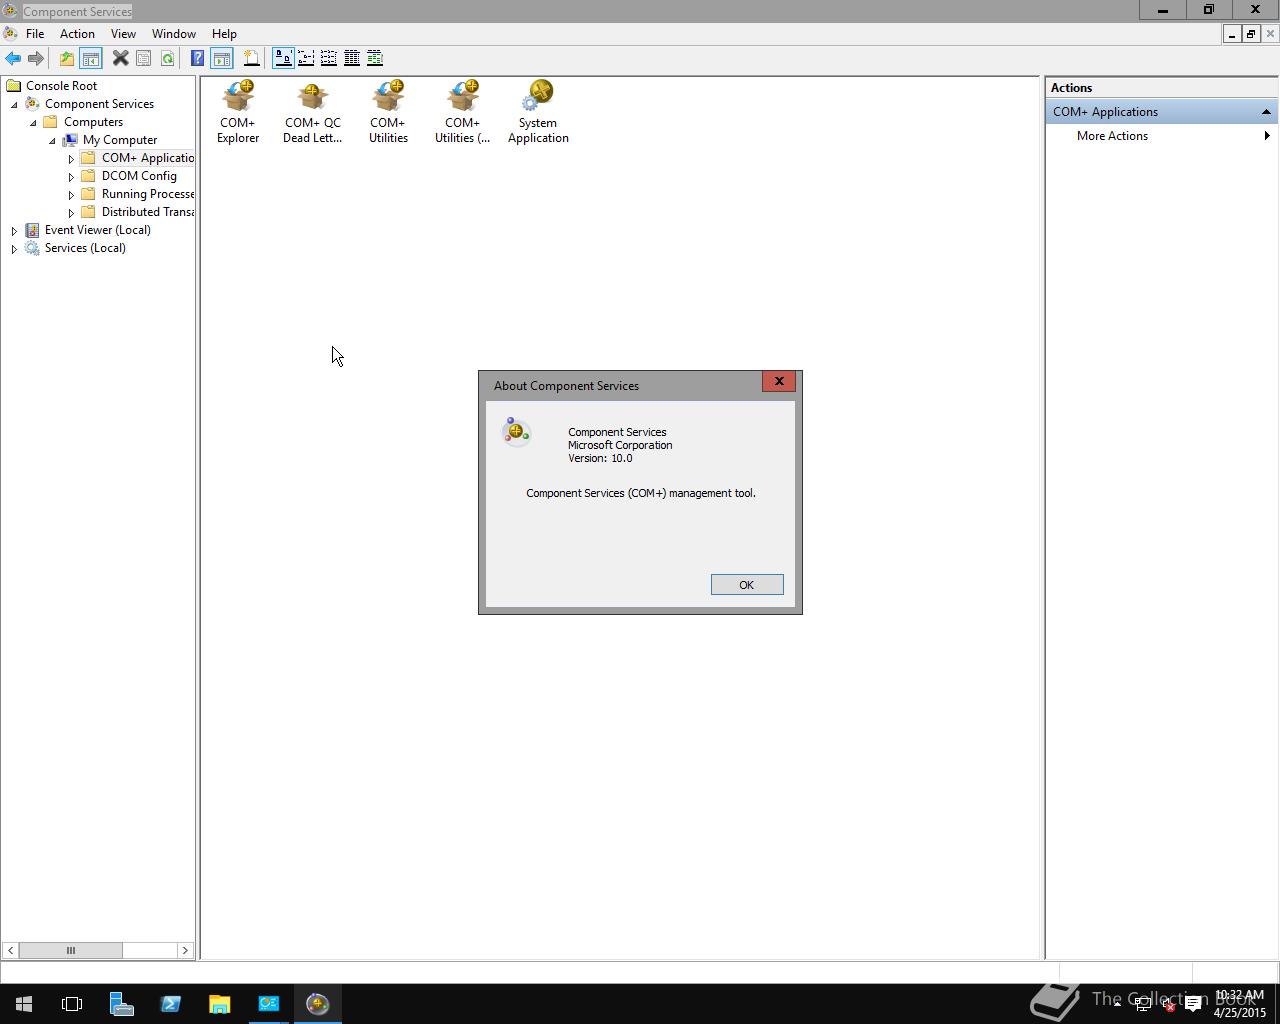Click the tree pane scroll right arrow

coord(185,950)
